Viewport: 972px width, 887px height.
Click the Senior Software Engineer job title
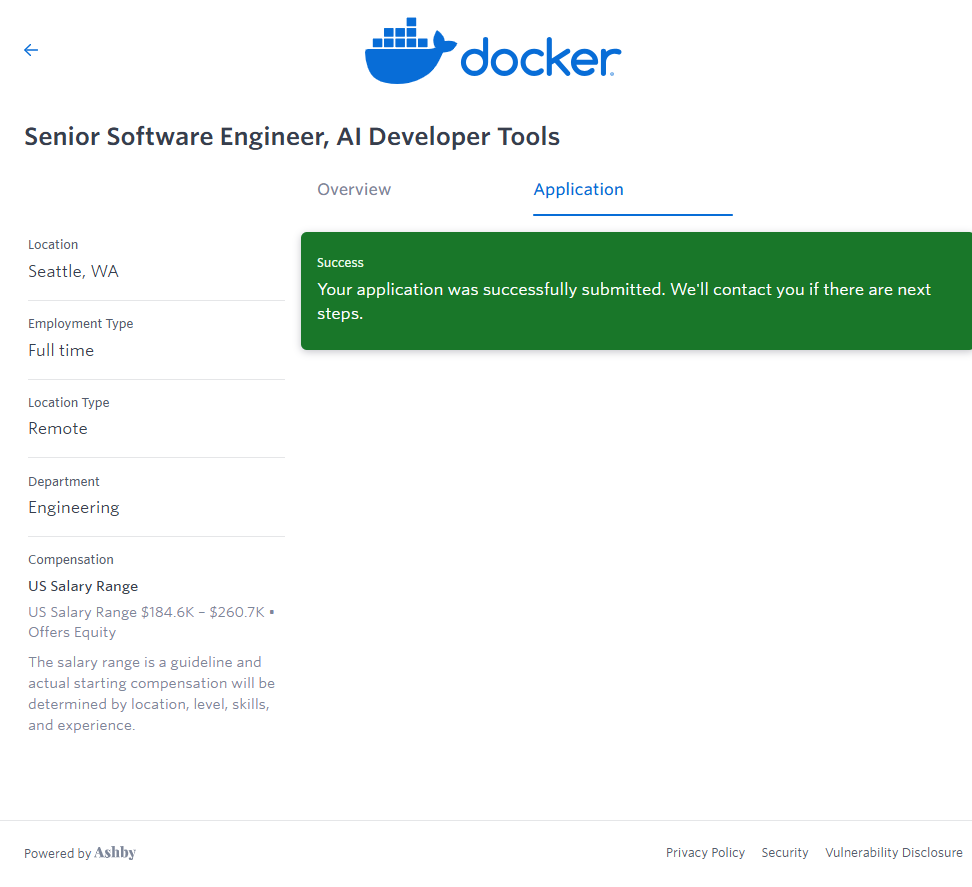pos(292,137)
